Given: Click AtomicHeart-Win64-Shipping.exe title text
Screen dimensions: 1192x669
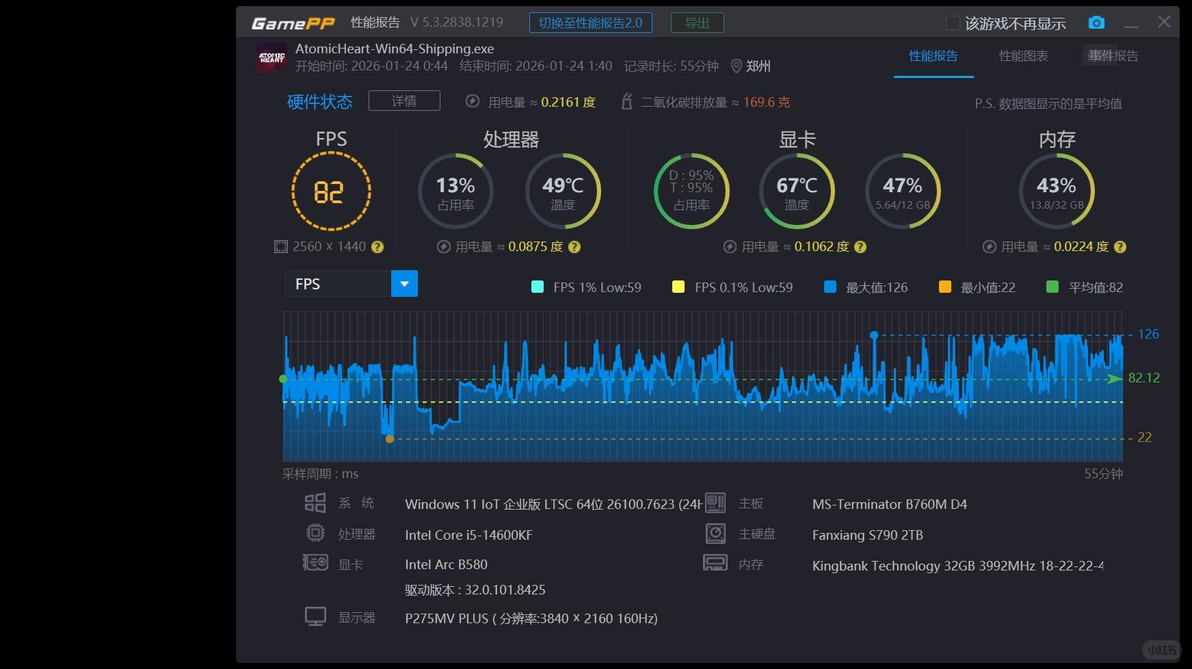Looking at the screenshot, I should coord(395,49).
